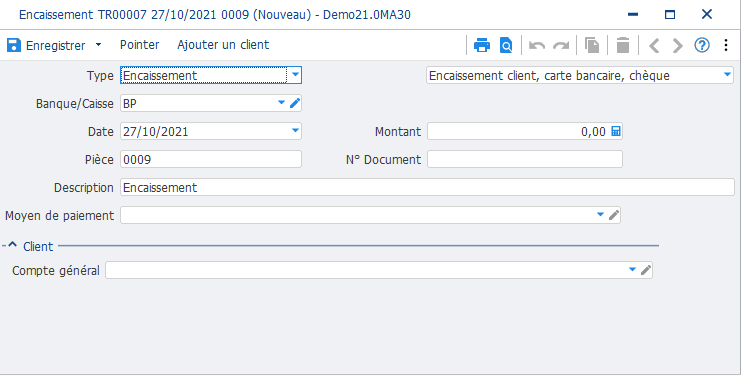Click the undo arrow icon

[537, 46]
